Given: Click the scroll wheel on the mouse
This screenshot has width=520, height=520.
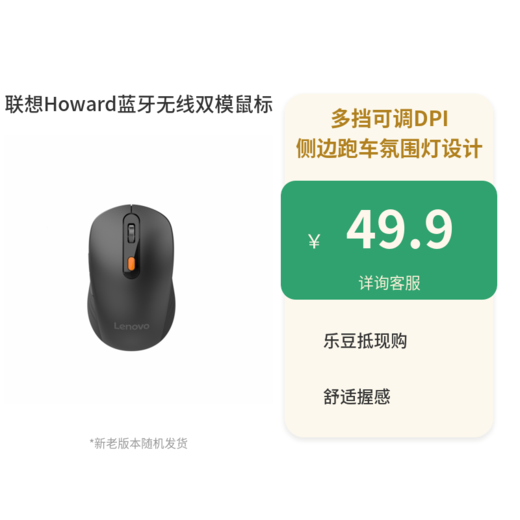Looking at the screenshot, I should click(131, 233).
